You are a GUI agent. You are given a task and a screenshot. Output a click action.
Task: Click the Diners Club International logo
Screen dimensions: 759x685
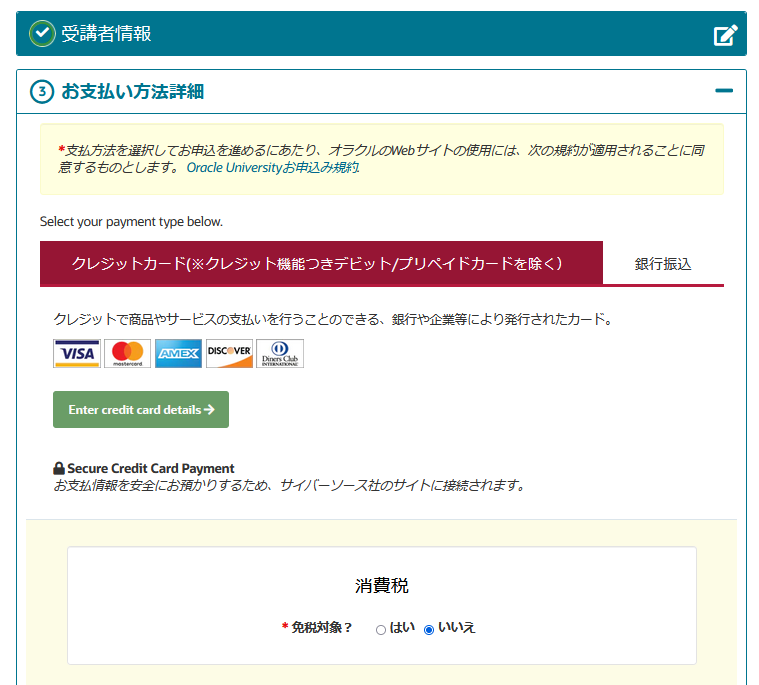(x=280, y=354)
